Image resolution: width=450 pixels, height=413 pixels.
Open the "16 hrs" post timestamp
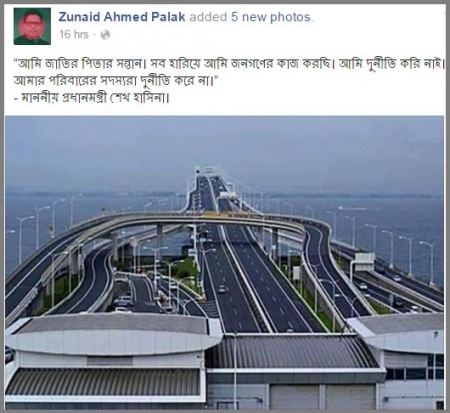(74, 34)
